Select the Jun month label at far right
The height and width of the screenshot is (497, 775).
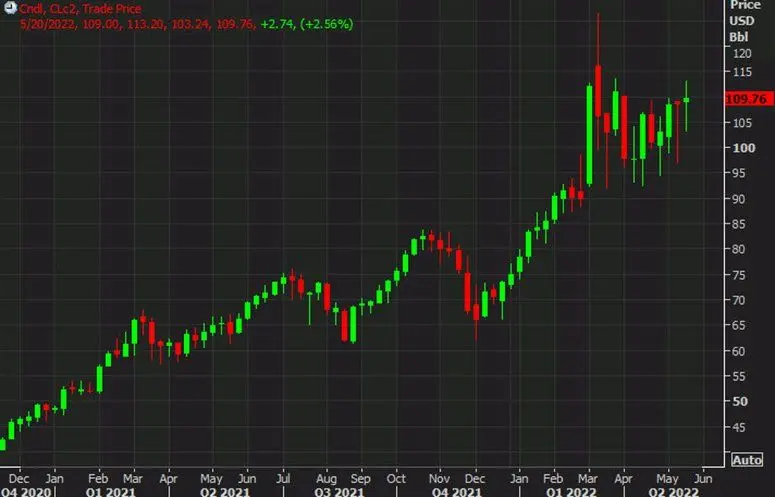point(703,477)
